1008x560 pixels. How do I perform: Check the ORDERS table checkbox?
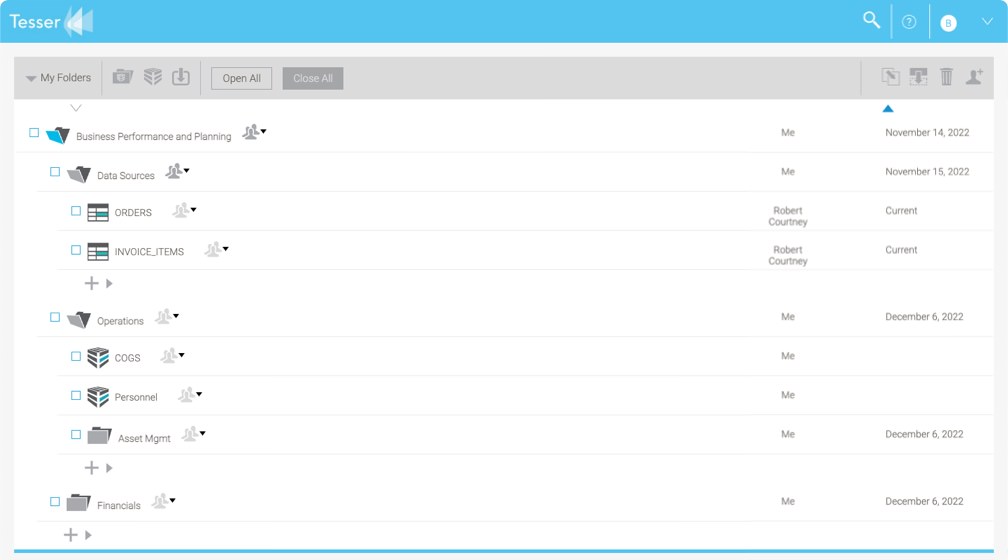tap(76, 211)
